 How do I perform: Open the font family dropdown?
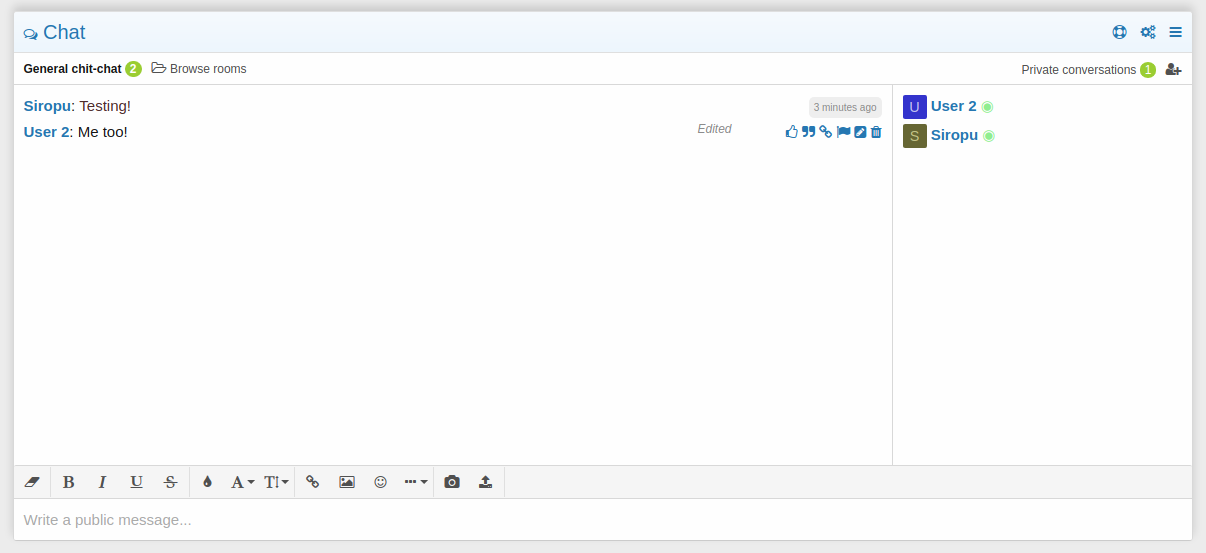pos(243,482)
